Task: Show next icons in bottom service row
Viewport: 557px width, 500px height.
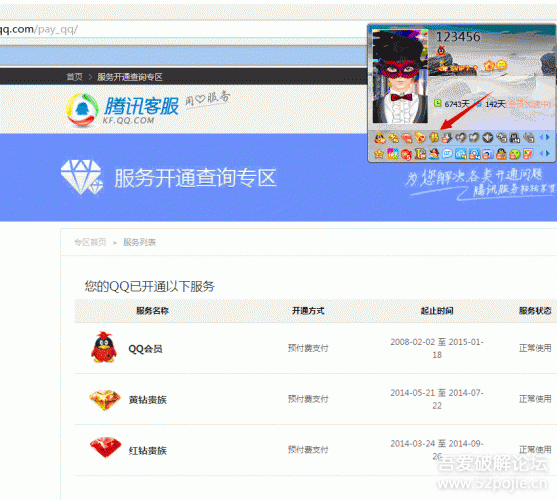Action: 548,153
